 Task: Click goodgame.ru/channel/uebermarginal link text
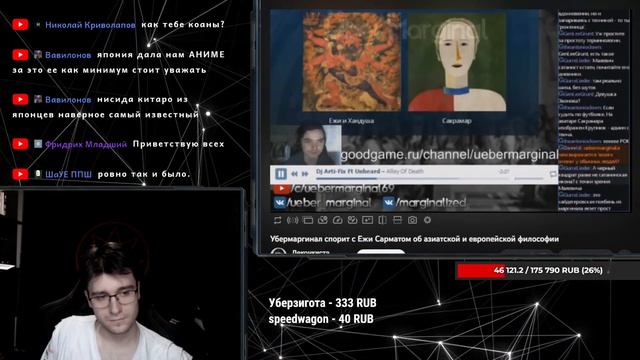coord(449,155)
